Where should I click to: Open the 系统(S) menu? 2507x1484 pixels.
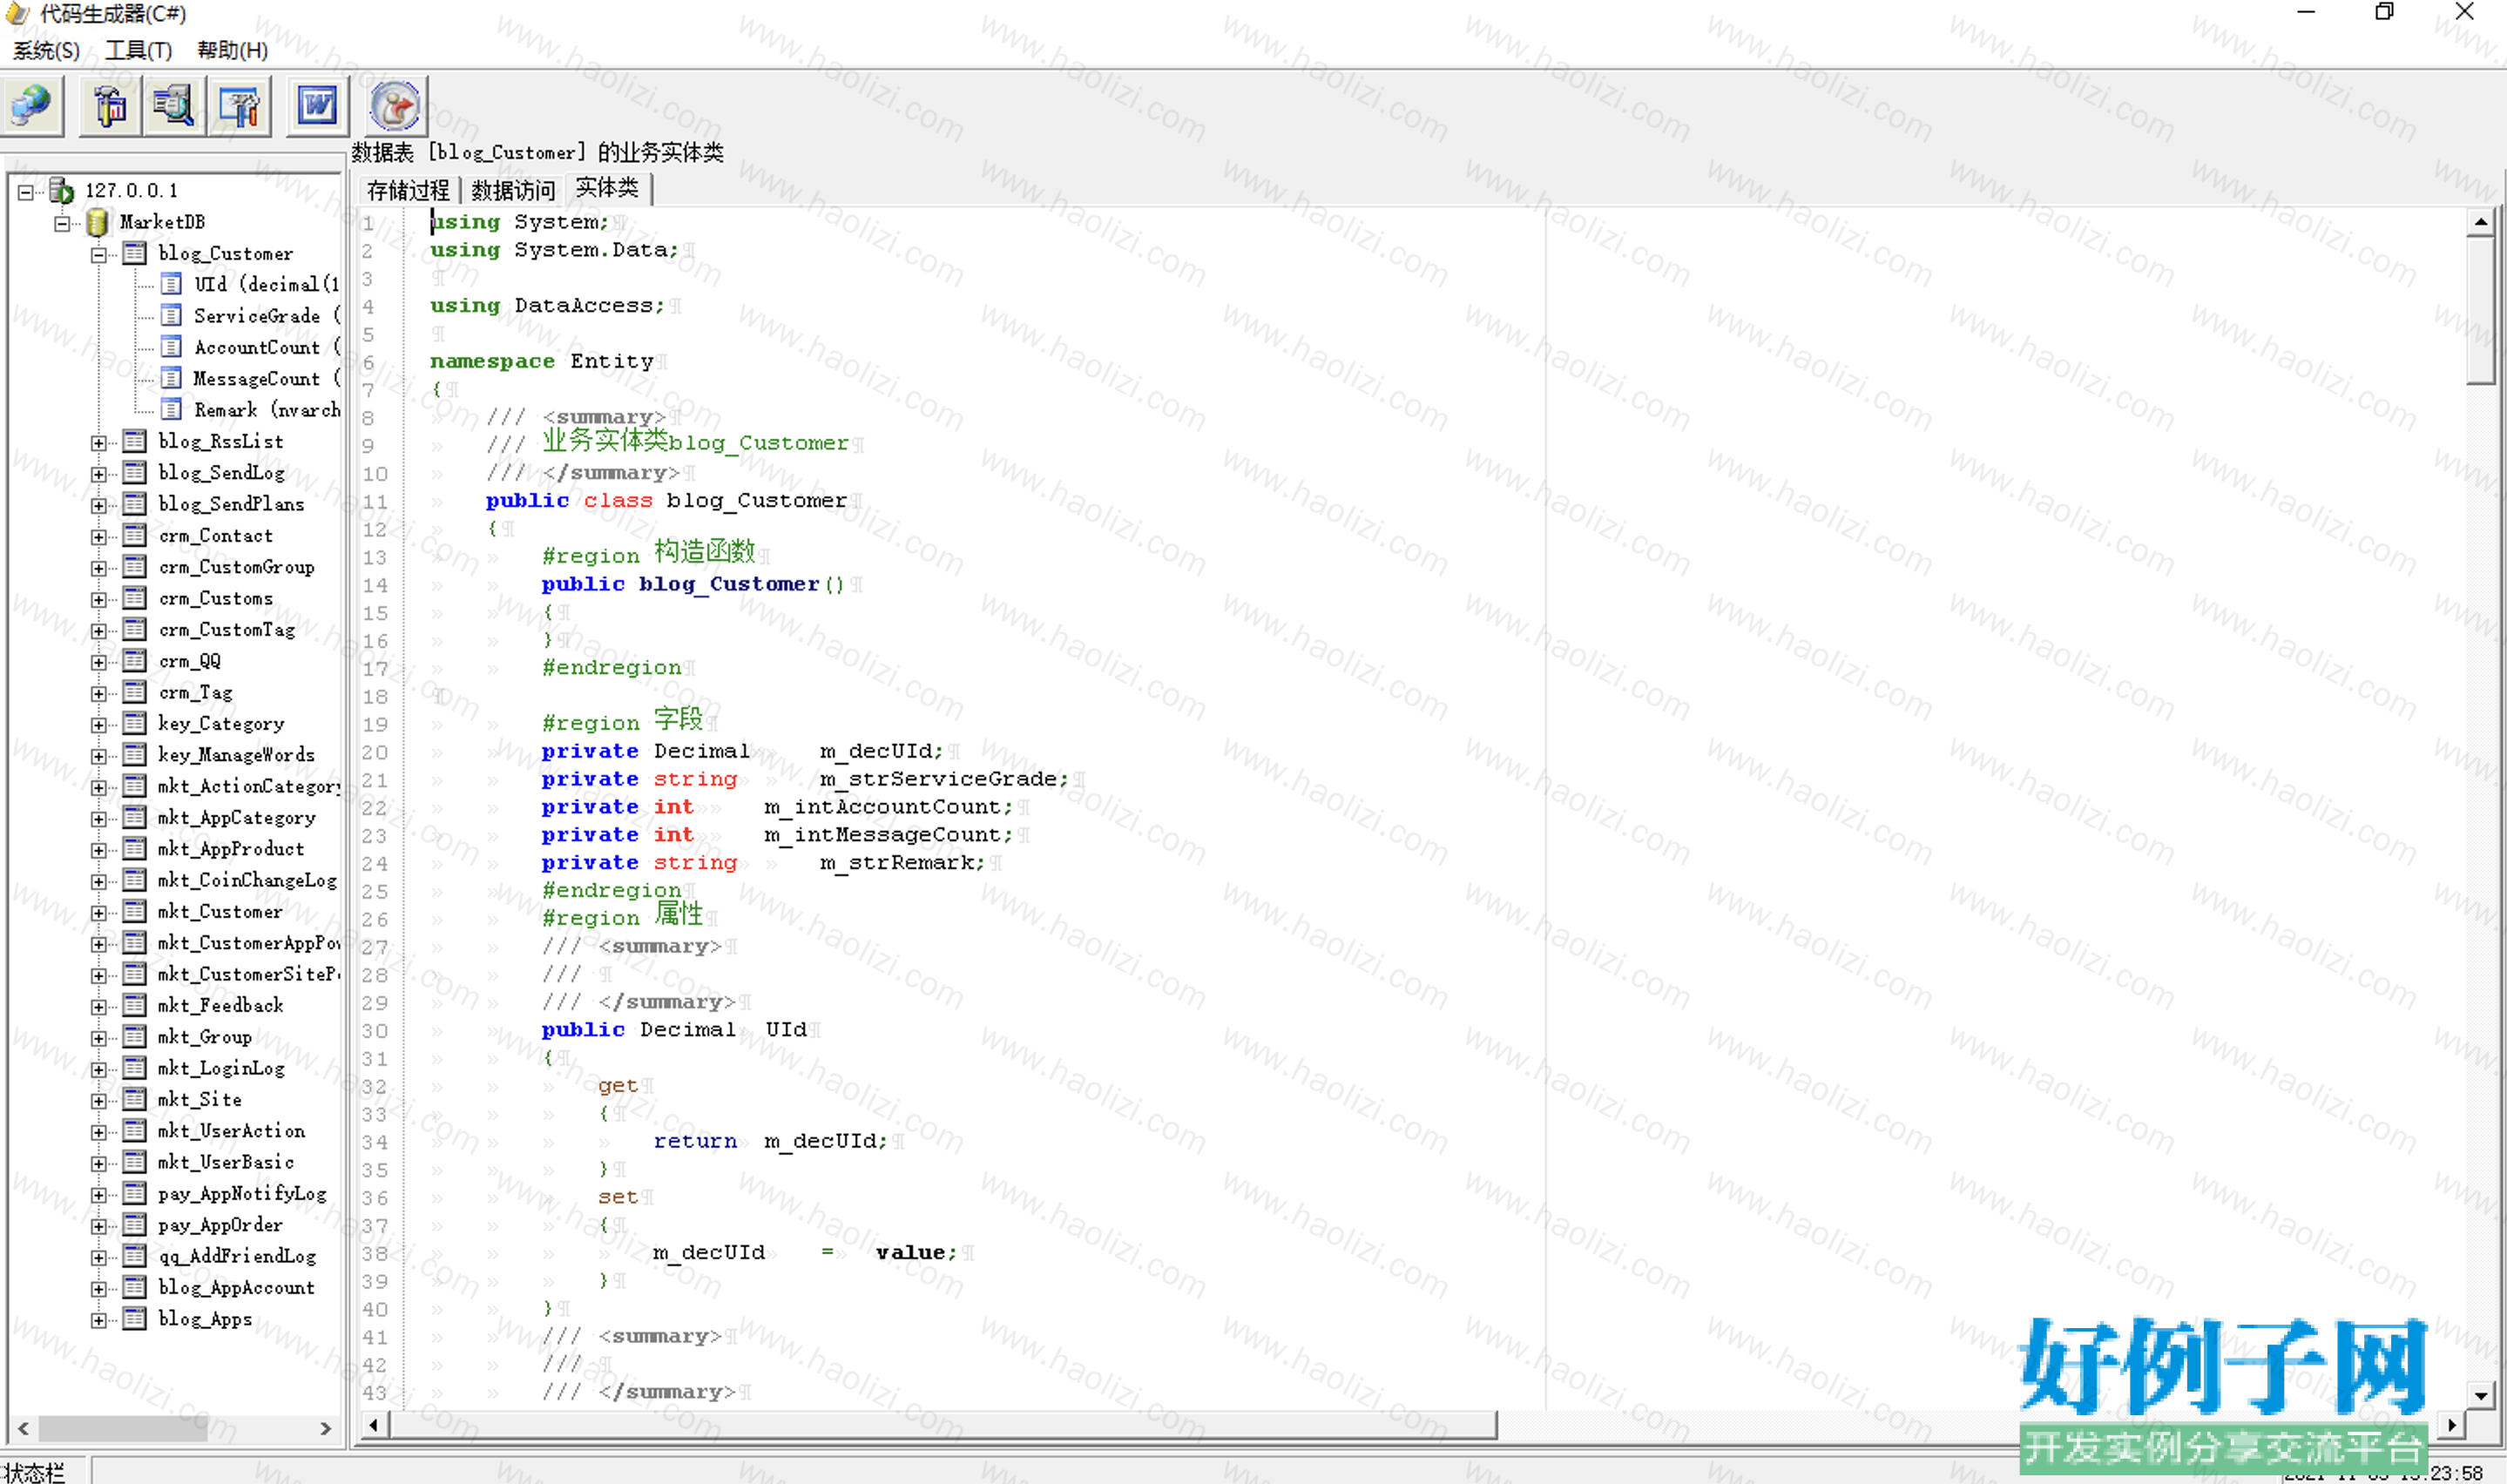46,50
